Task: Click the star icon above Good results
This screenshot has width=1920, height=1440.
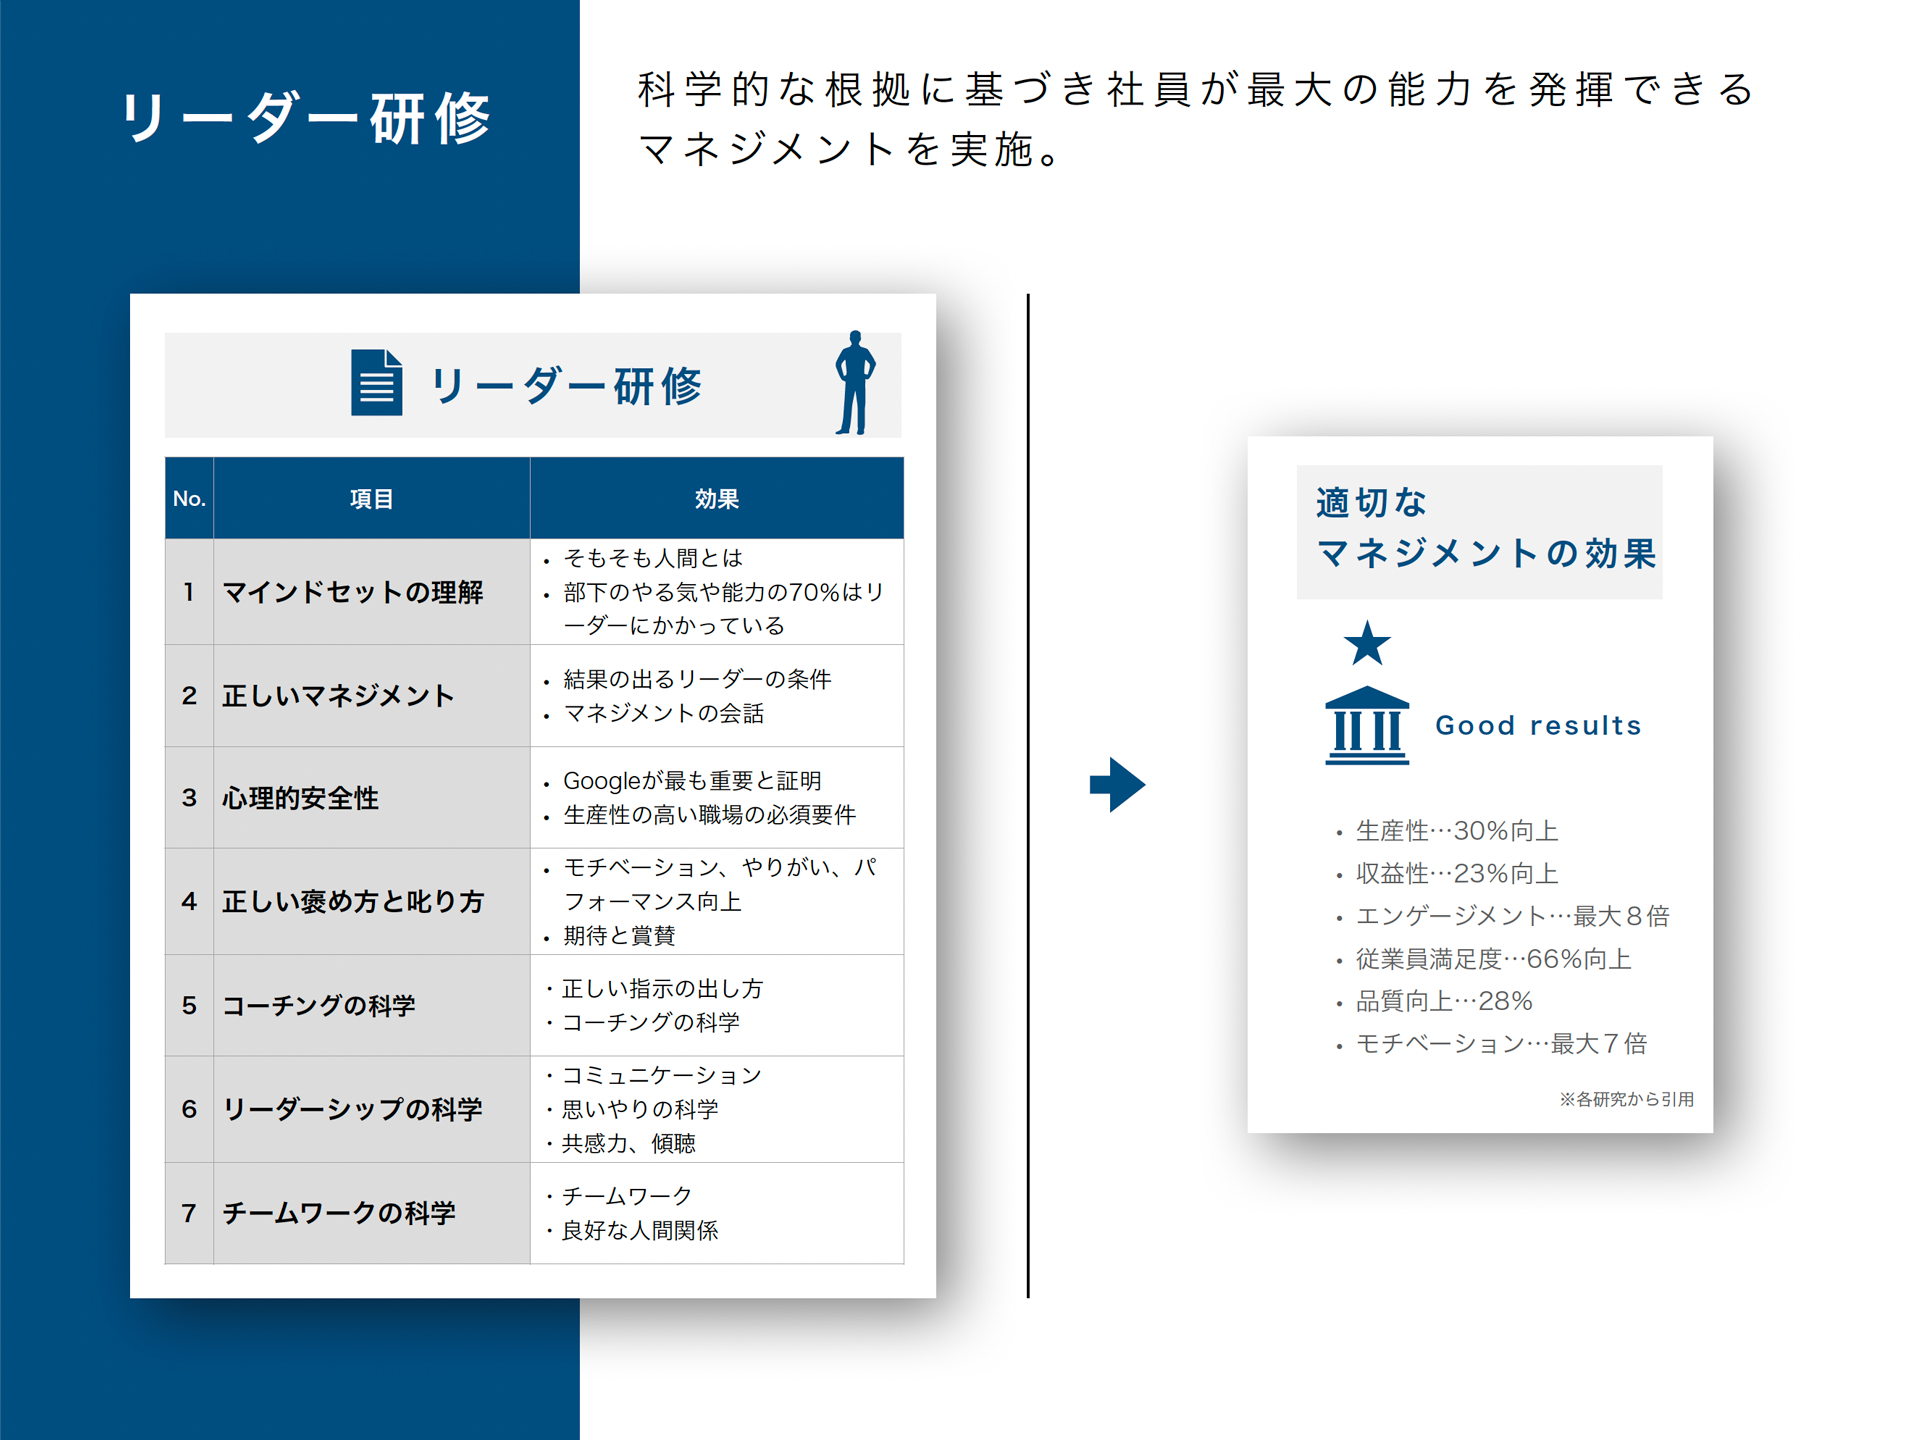Action: point(1367,643)
